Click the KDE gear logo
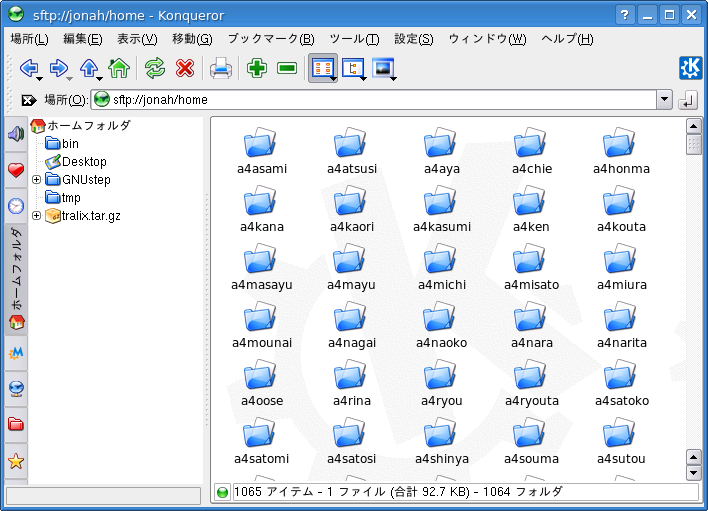 click(690, 68)
